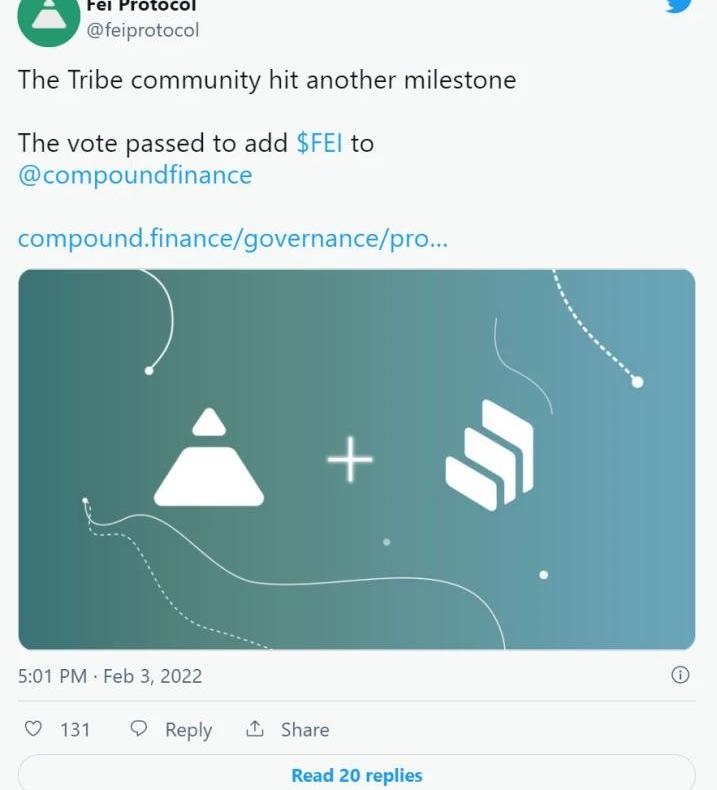The image size is (717, 790).
Task: Click Read 20 replies button
Action: pyautogui.click(x=357, y=775)
